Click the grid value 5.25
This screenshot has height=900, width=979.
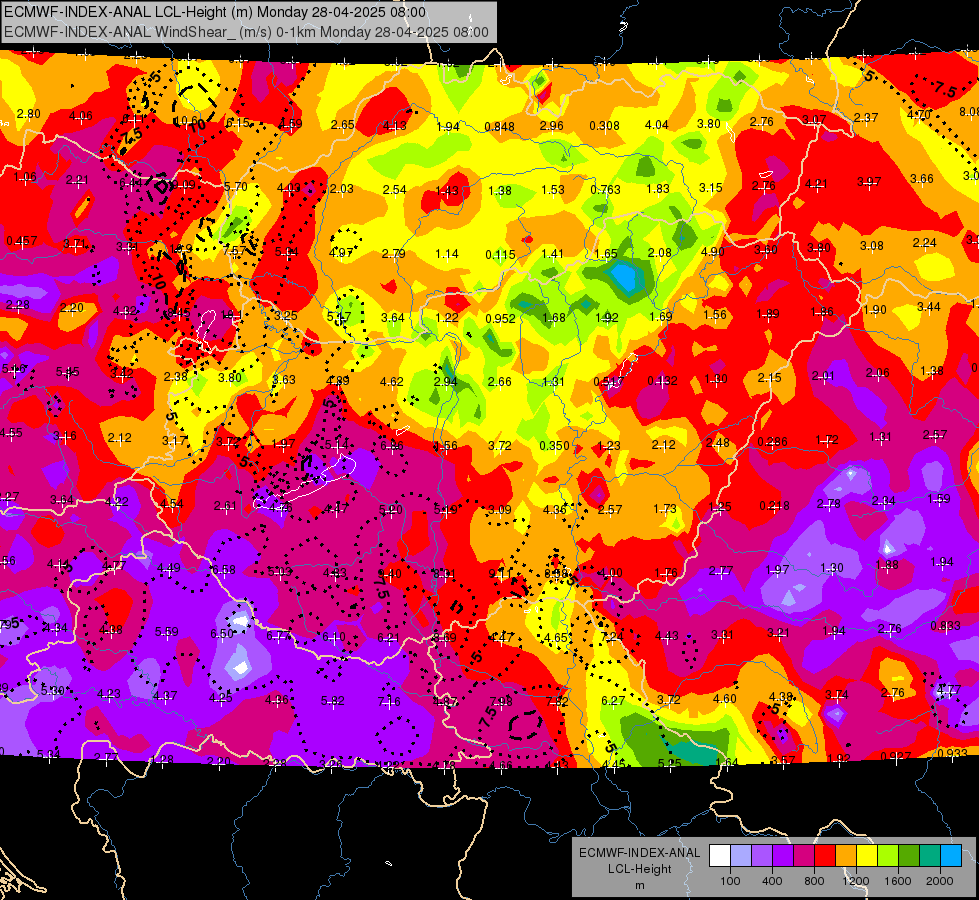point(669,763)
